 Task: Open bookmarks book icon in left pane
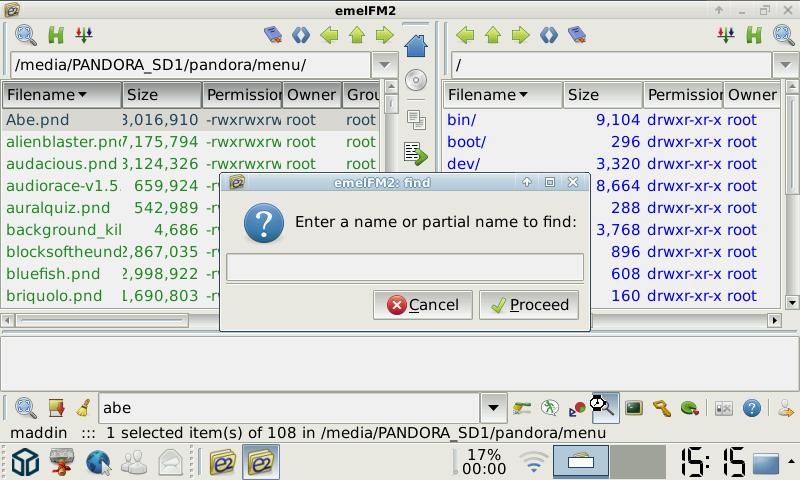click(x=273, y=35)
